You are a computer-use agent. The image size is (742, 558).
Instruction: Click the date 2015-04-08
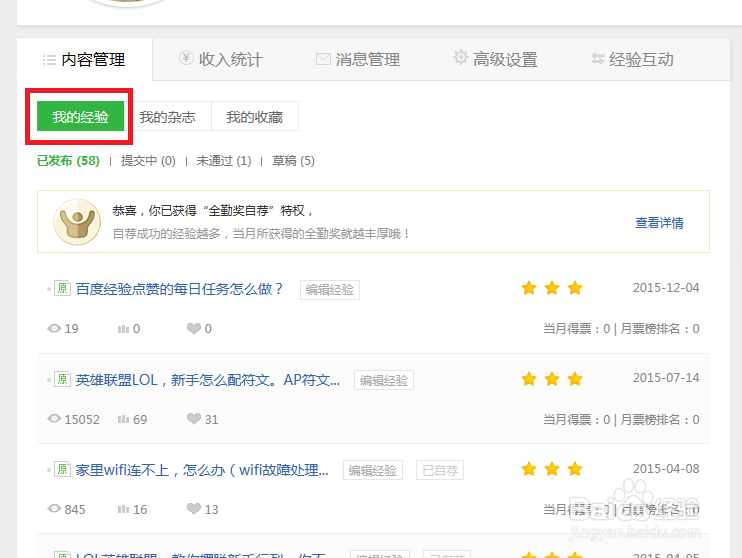(x=666, y=469)
